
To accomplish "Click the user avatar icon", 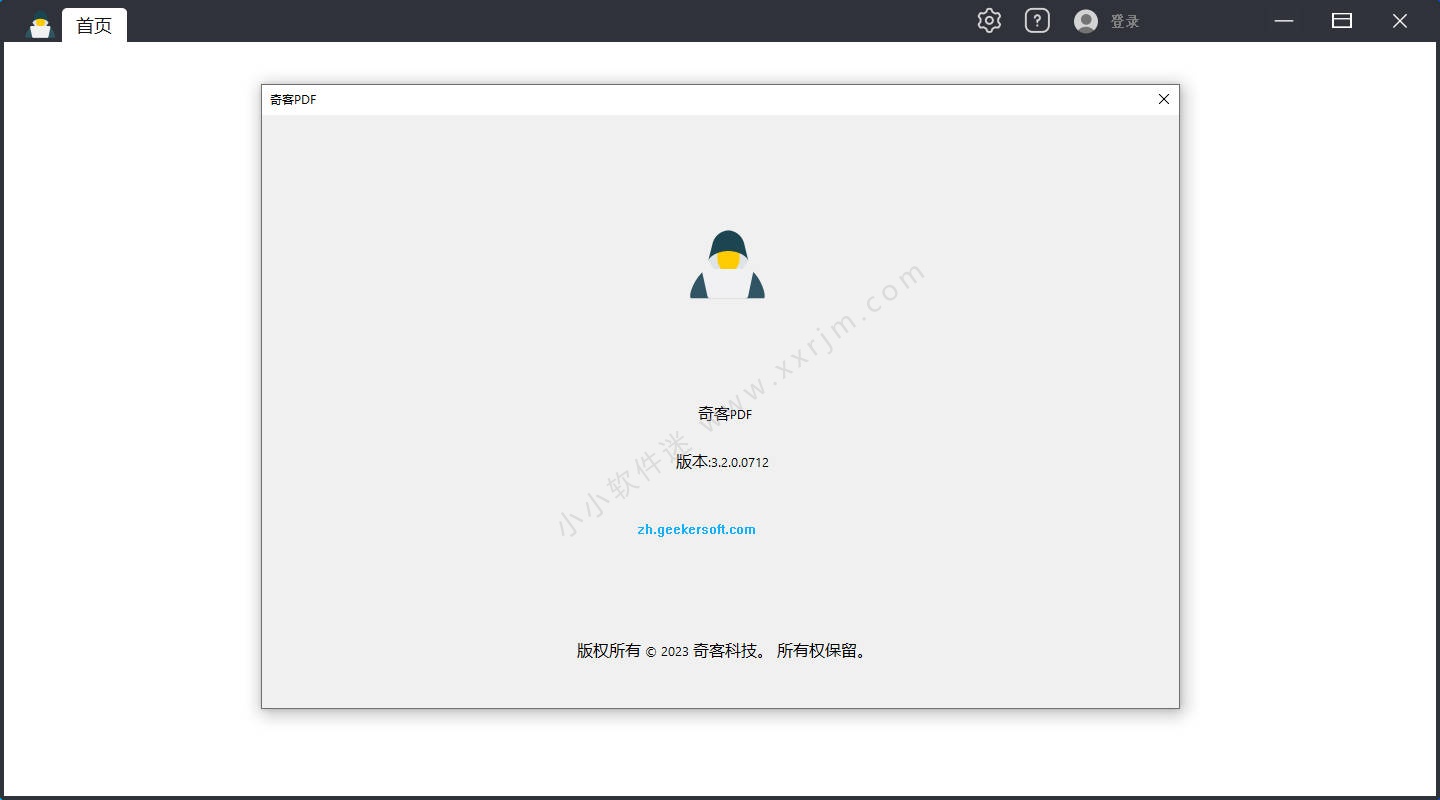I will click(x=1086, y=21).
